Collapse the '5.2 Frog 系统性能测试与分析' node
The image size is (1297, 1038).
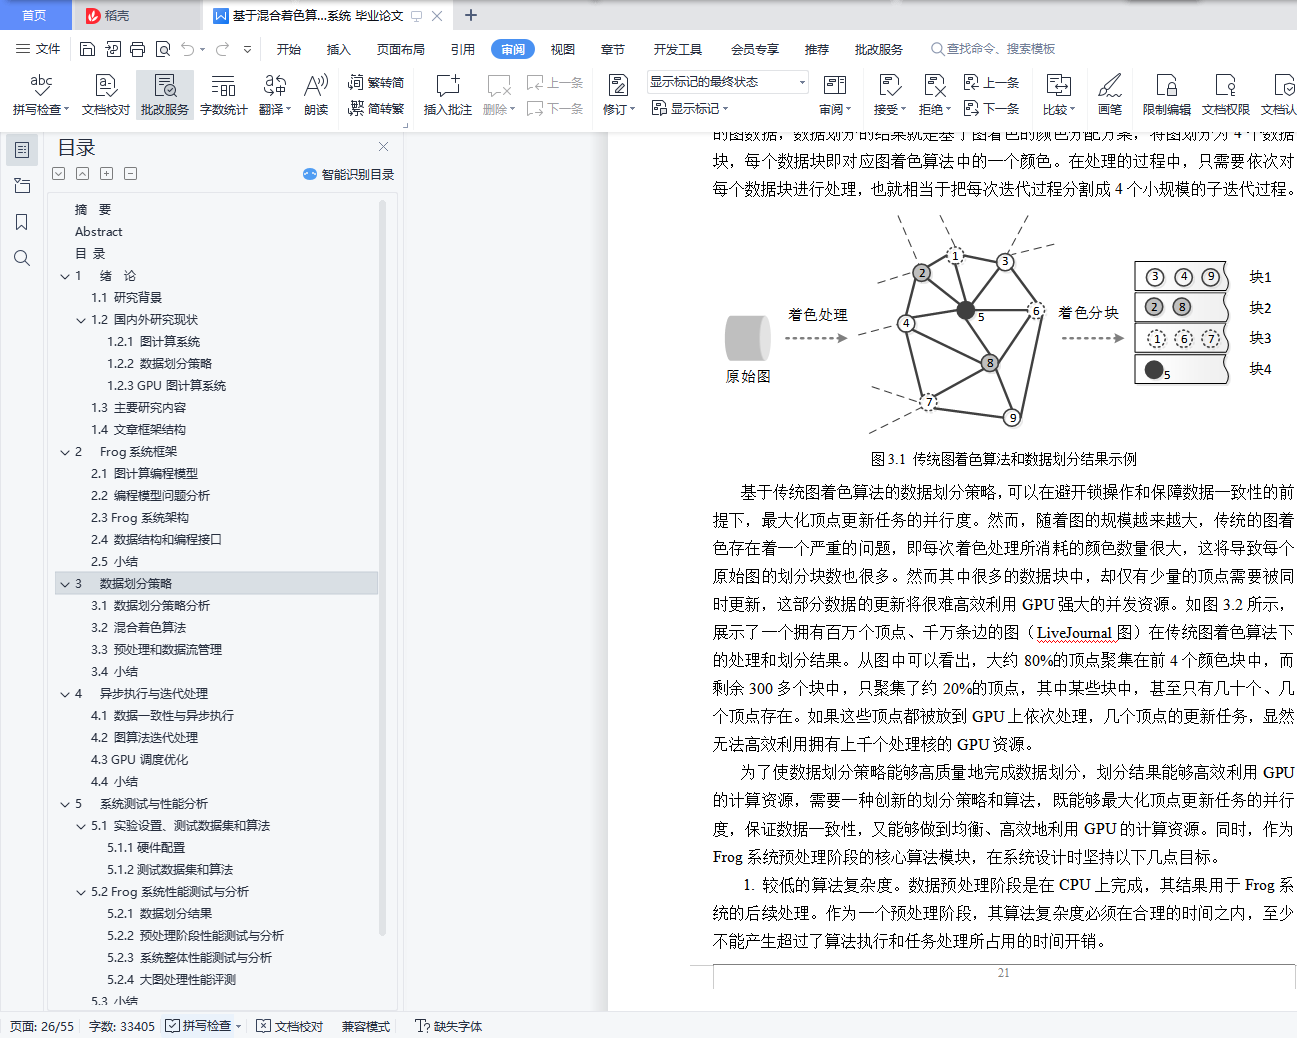coord(81,892)
